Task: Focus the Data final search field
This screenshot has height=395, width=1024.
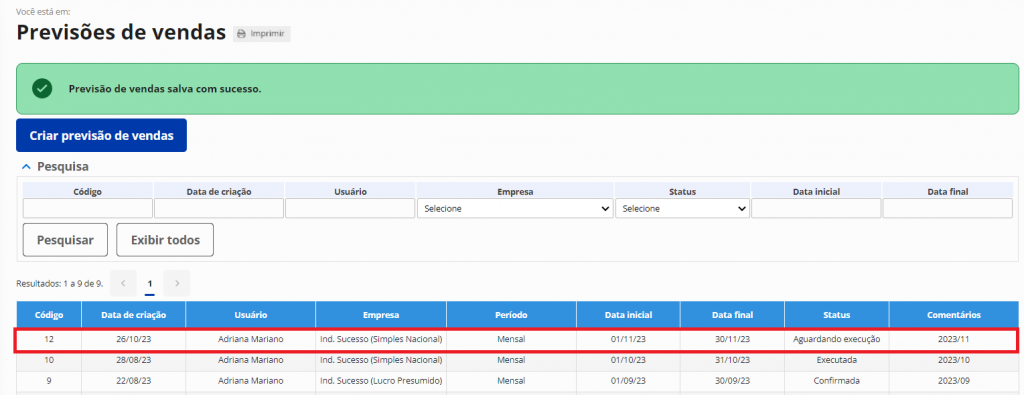Action: pyautogui.click(x=948, y=208)
